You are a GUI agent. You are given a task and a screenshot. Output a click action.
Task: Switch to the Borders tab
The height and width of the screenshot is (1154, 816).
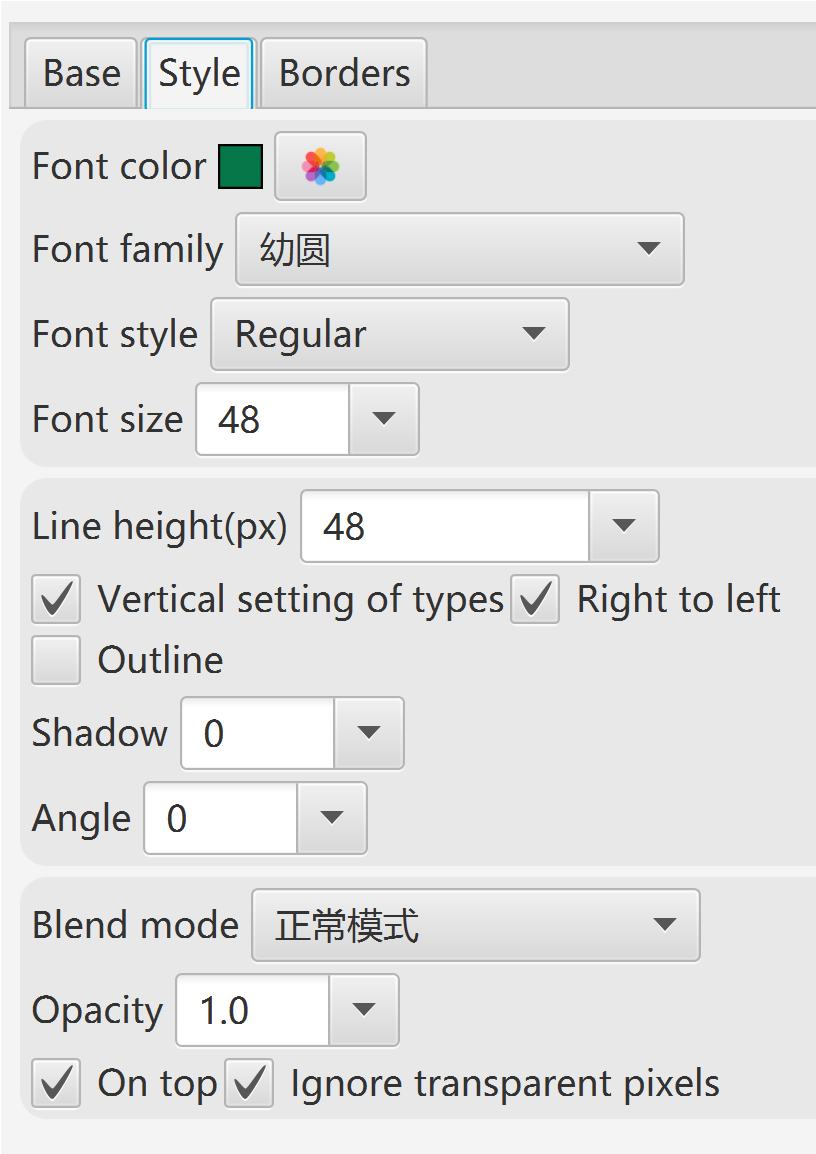pyautogui.click(x=344, y=74)
